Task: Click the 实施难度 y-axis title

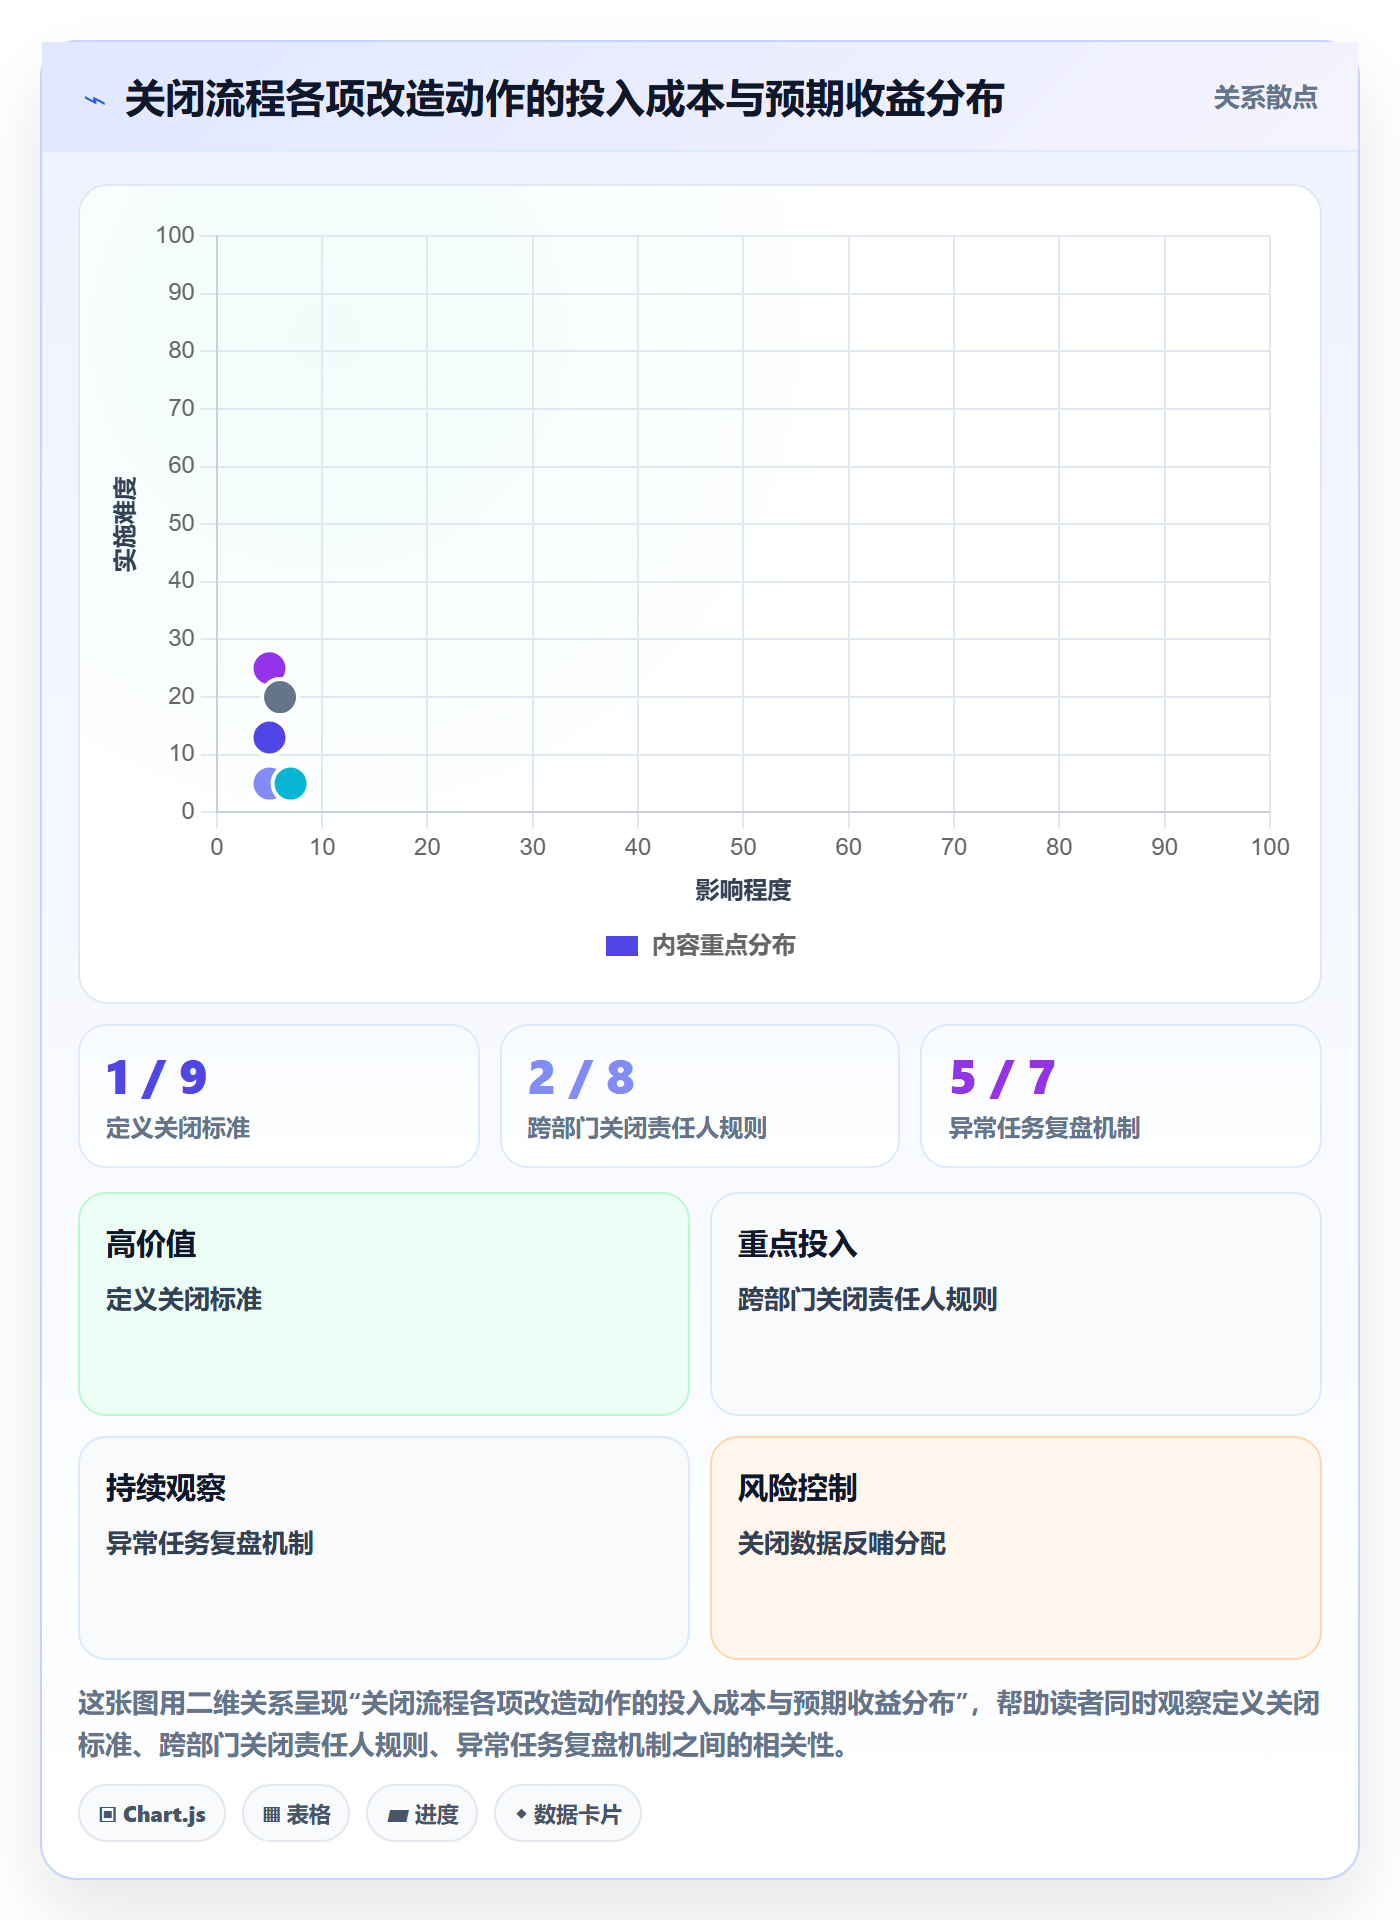Action: (x=124, y=524)
